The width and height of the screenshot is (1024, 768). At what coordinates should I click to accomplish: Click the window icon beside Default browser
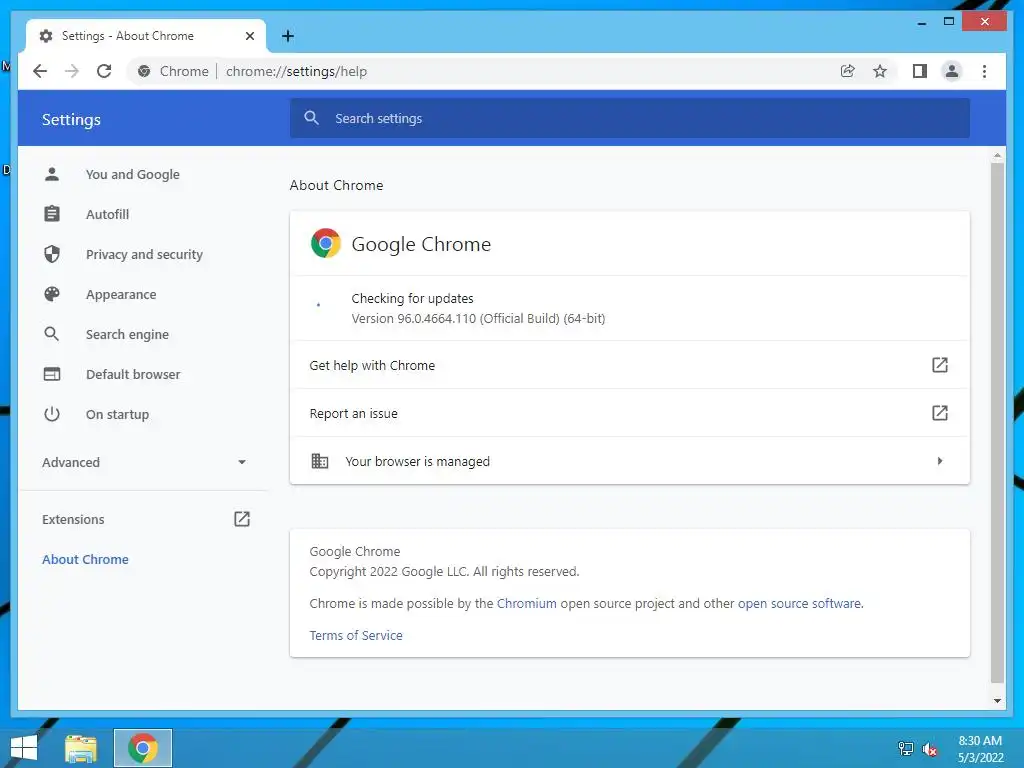click(x=52, y=374)
